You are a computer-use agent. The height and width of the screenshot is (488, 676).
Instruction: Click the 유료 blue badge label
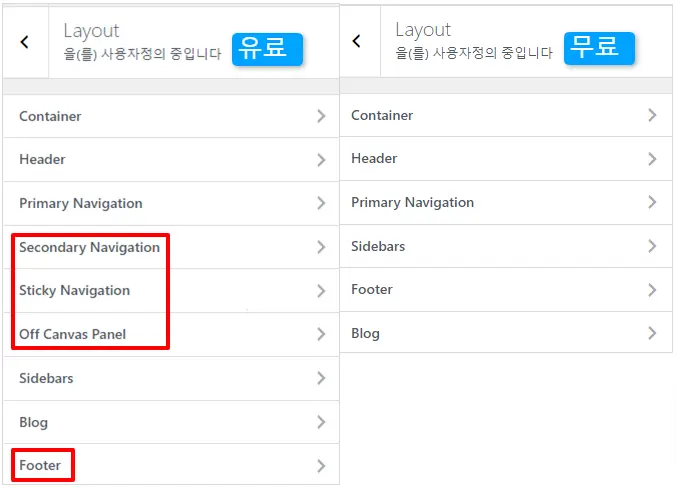pos(267,47)
